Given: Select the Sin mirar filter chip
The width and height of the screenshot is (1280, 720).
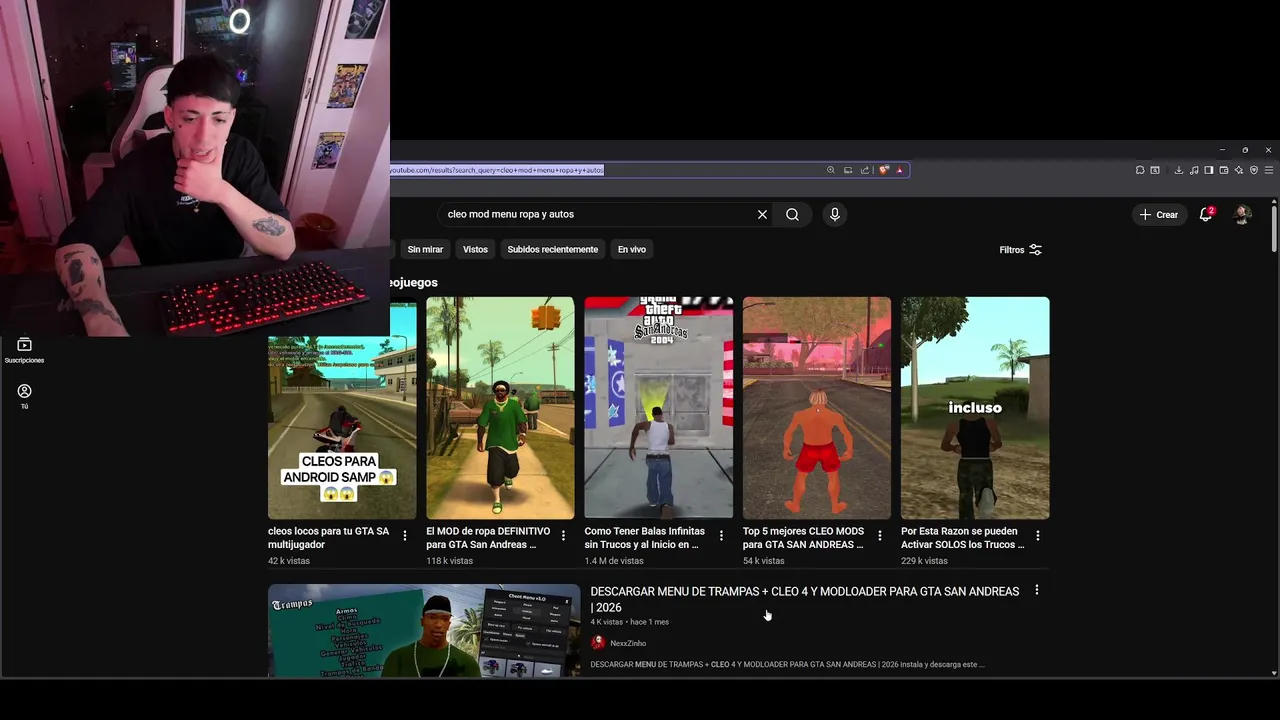Looking at the screenshot, I should point(425,250).
